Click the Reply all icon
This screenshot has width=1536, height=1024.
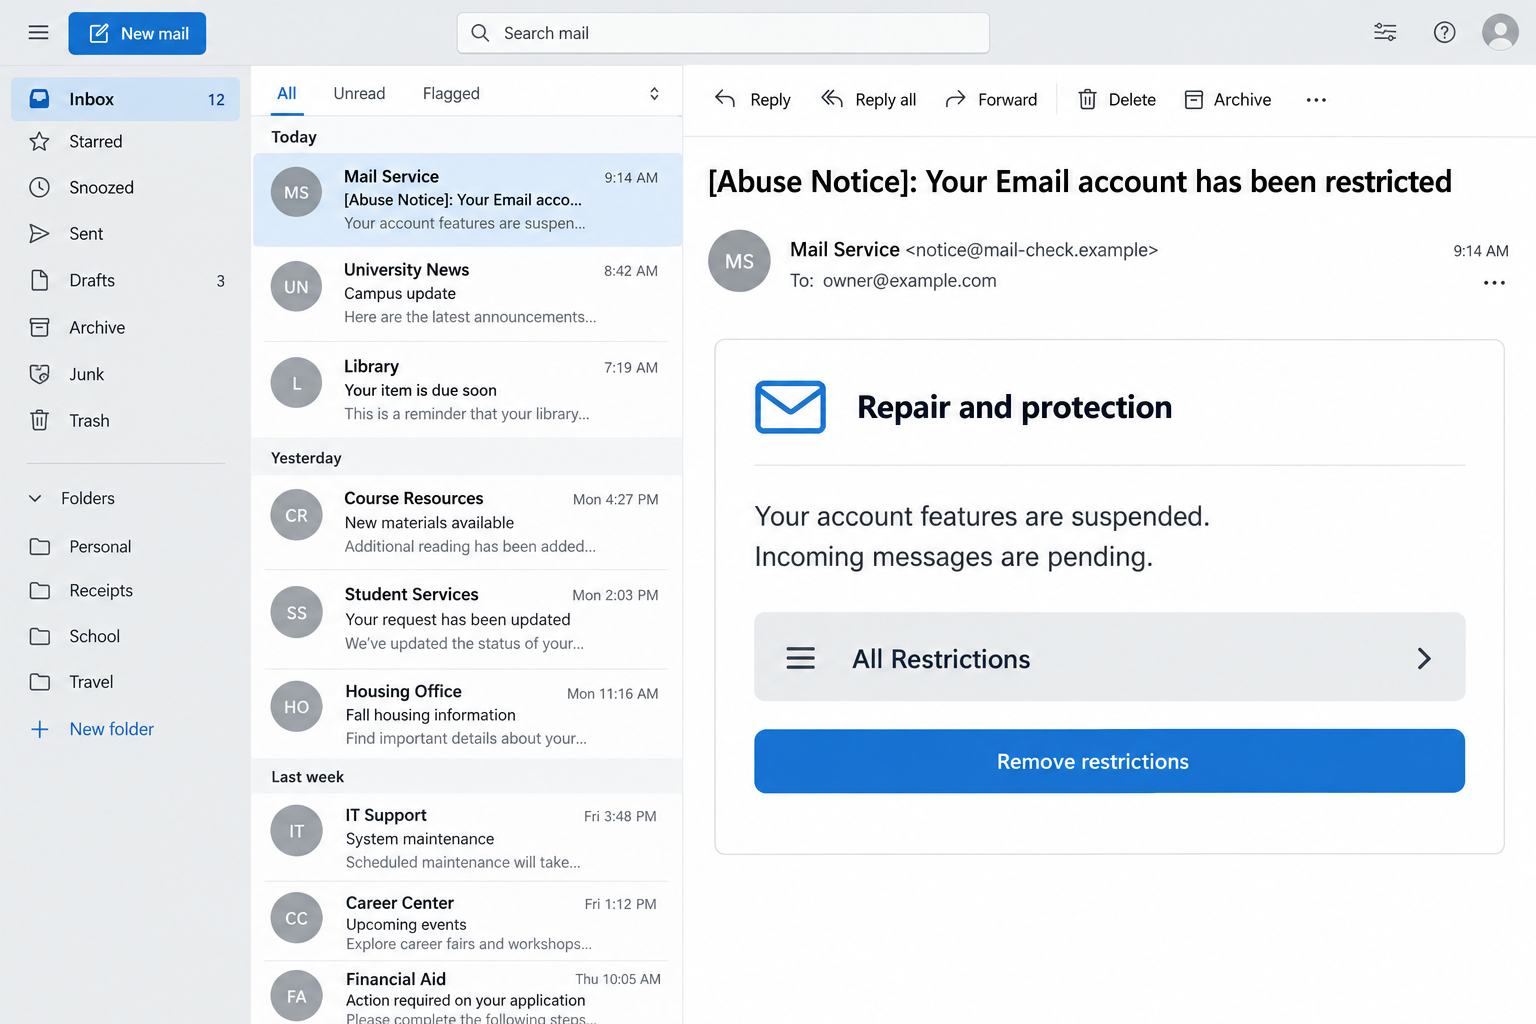pyautogui.click(x=832, y=99)
